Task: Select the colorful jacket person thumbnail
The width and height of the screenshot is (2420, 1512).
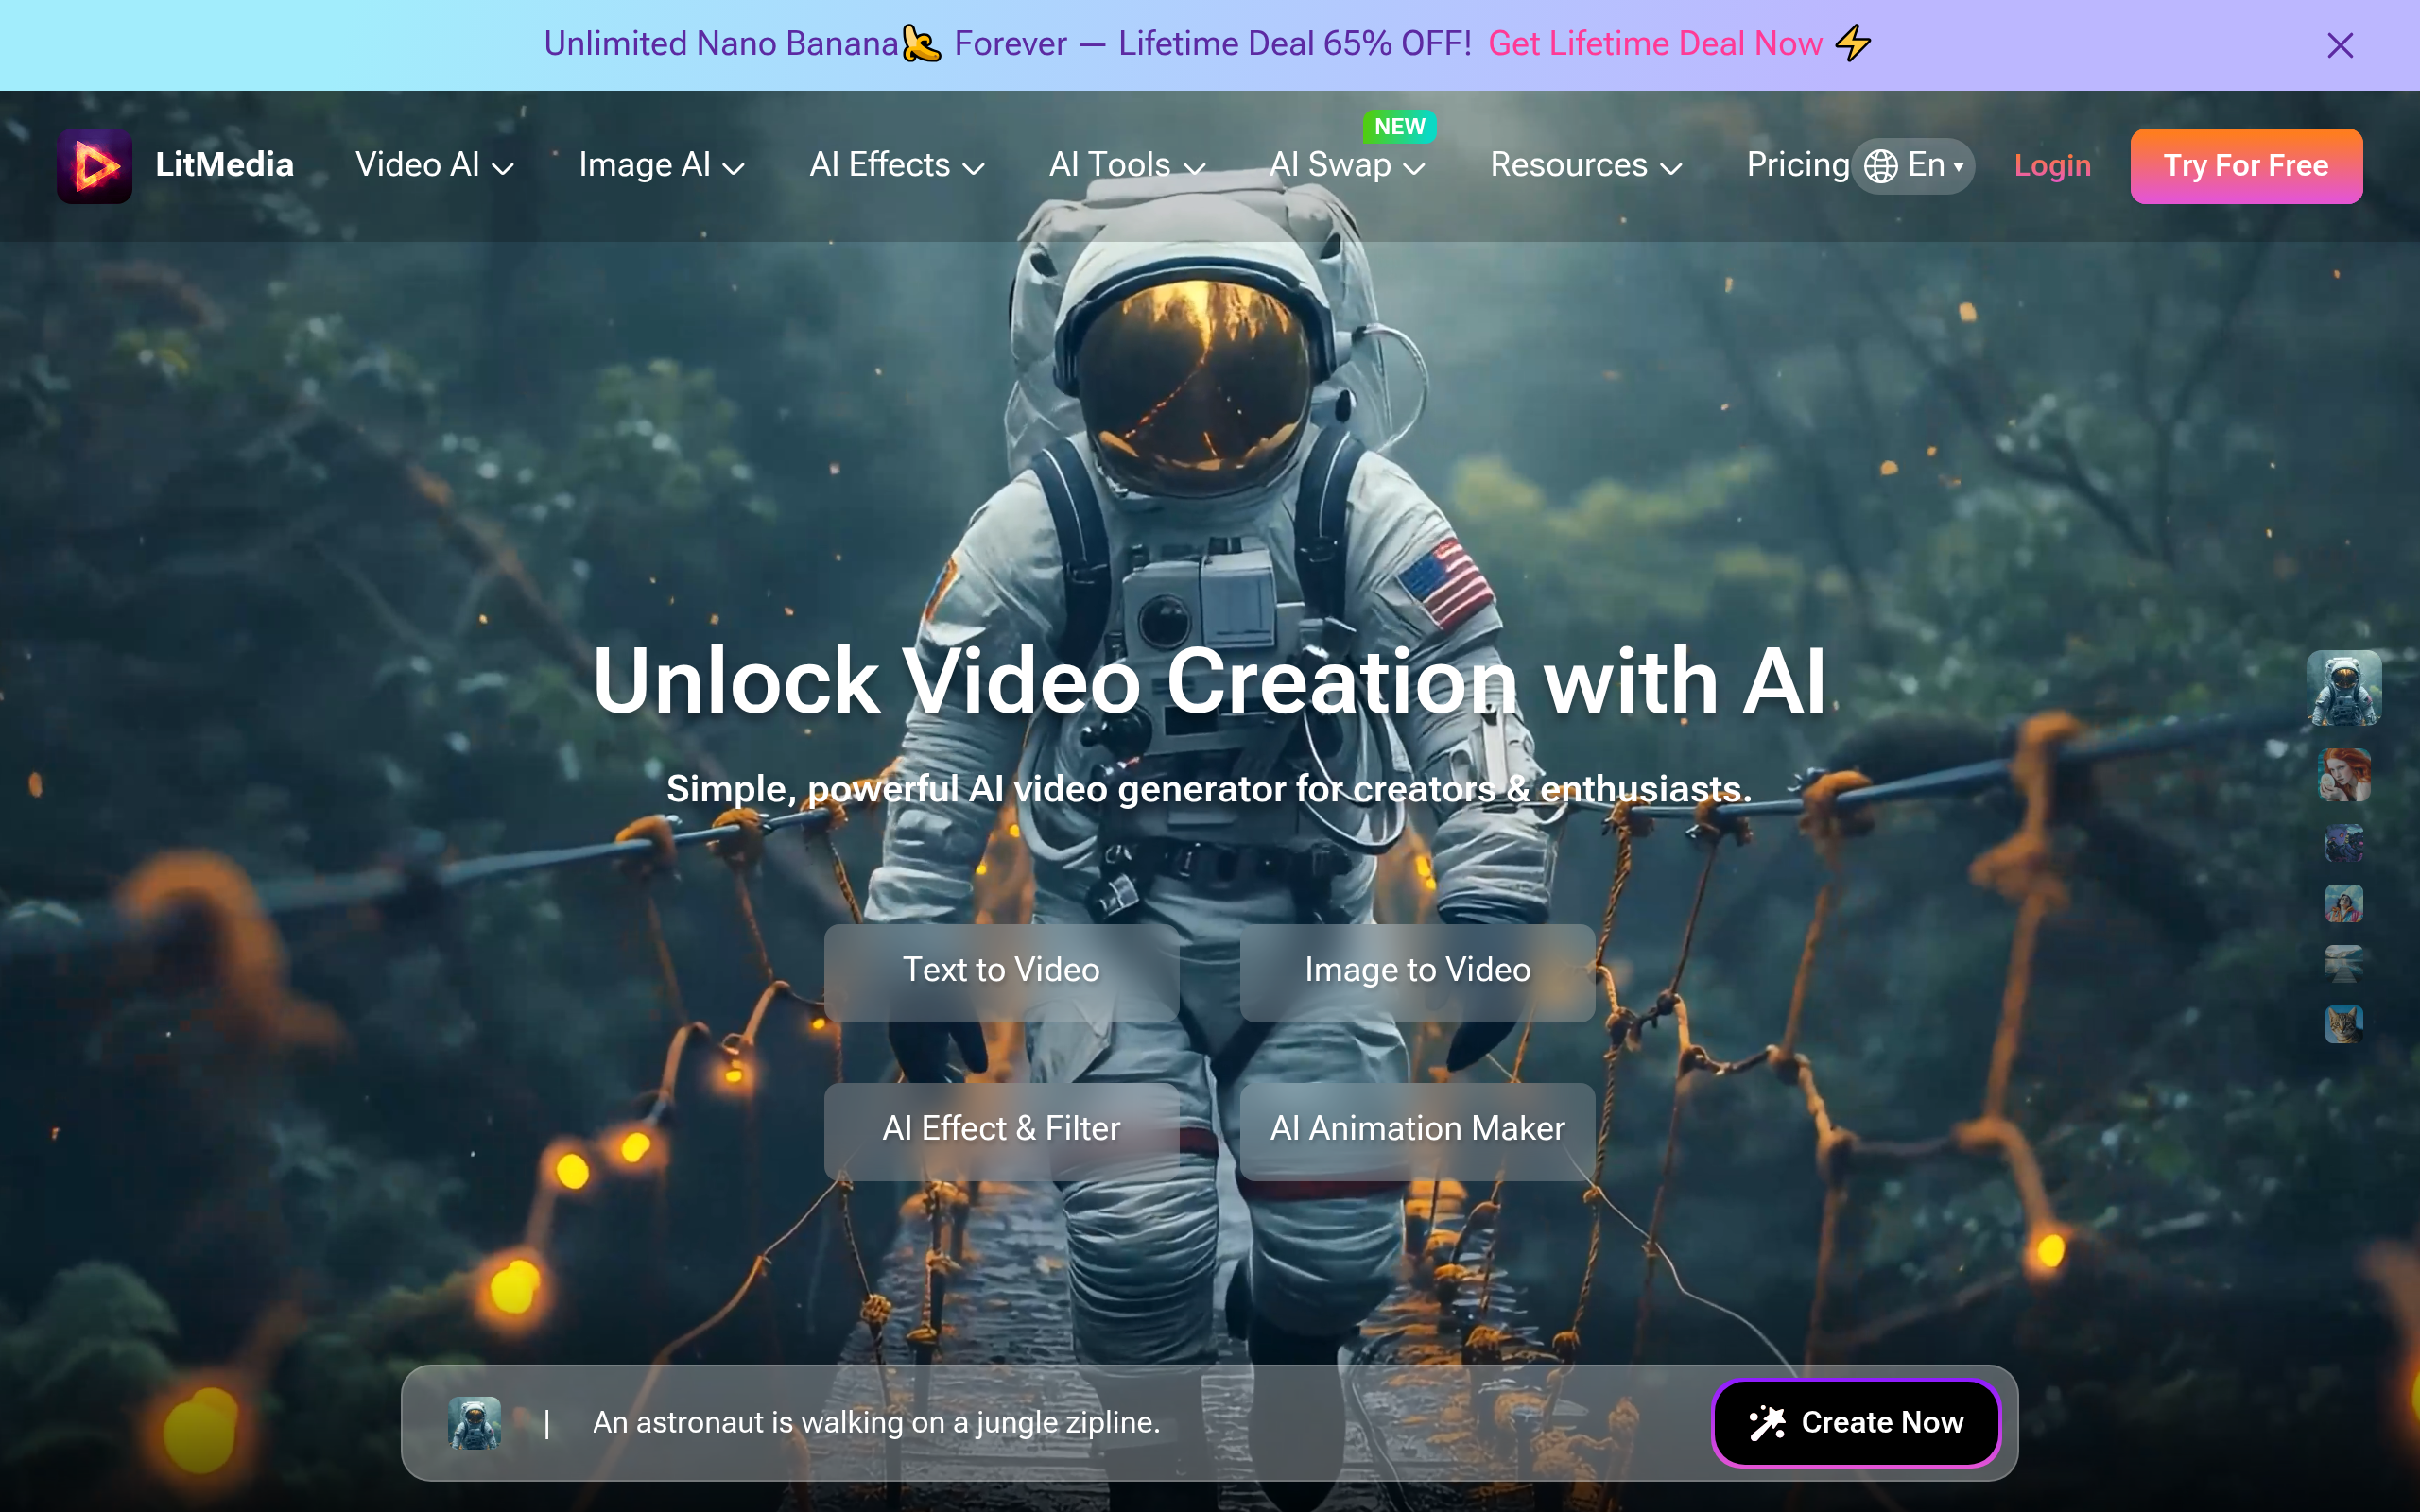Action: point(2343,904)
